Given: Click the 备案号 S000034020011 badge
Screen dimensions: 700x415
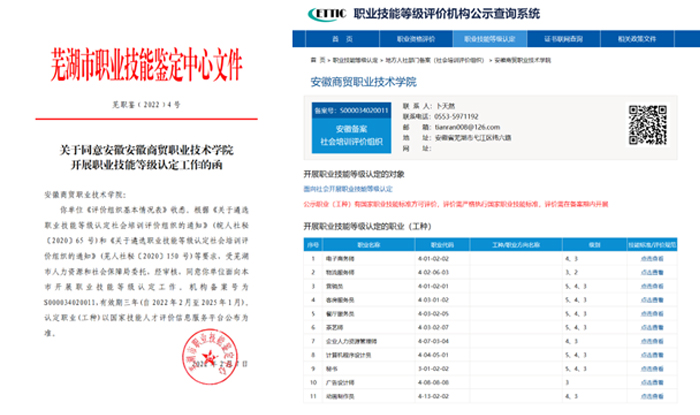Looking at the screenshot, I should point(351,110).
